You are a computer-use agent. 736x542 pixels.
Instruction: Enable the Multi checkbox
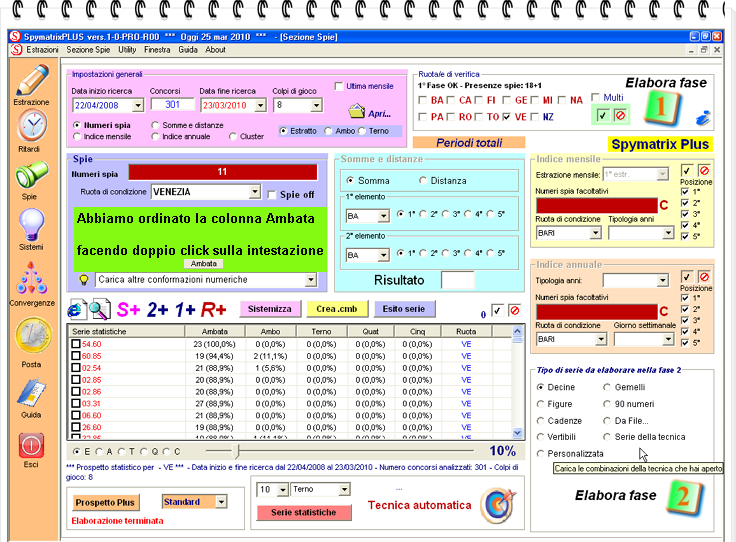click(596, 97)
